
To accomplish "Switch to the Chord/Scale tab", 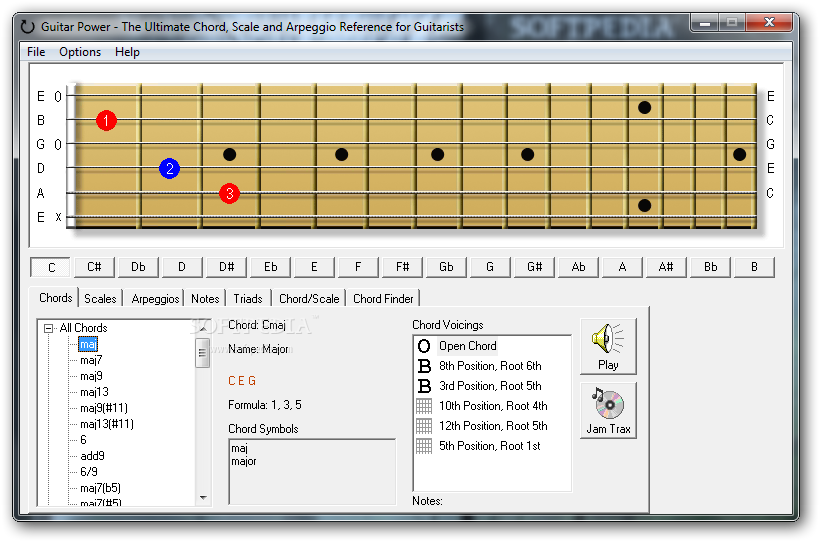I will coord(309,299).
